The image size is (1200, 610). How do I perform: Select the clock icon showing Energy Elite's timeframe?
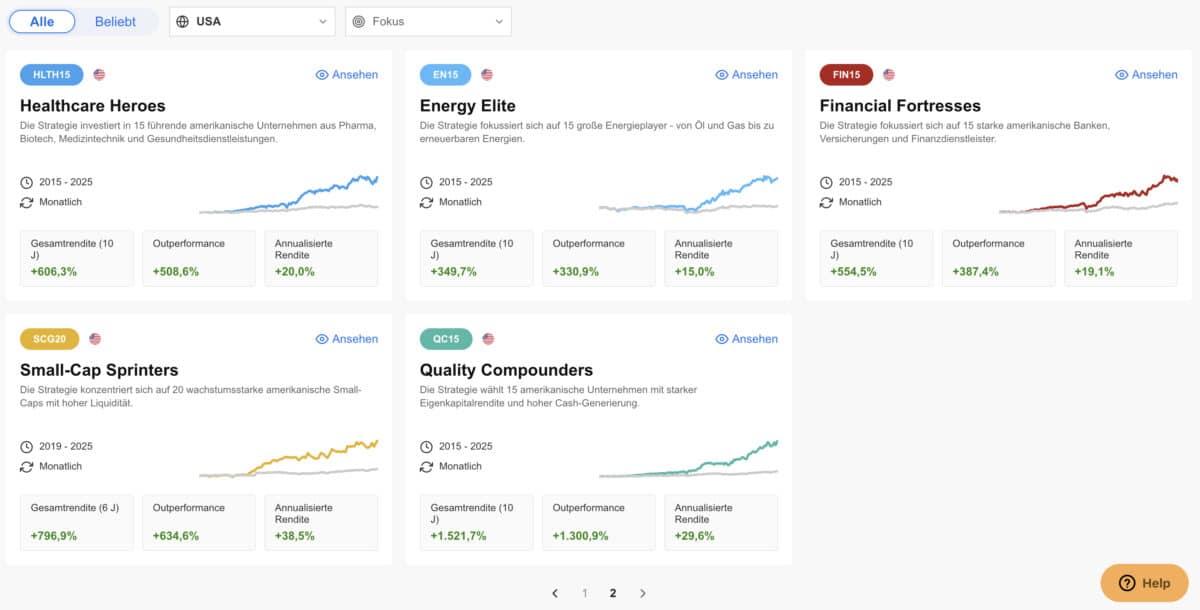(425, 182)
